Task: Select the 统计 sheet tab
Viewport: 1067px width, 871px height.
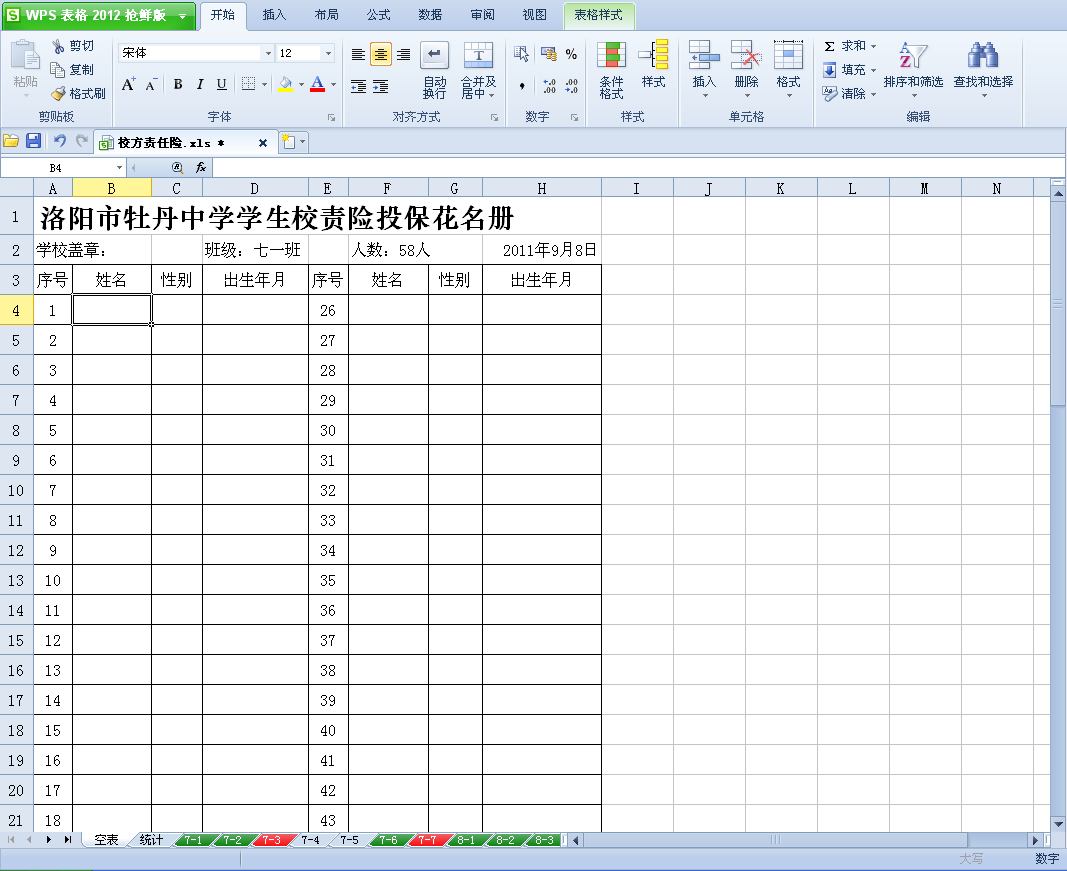Action: click(151, 840)
